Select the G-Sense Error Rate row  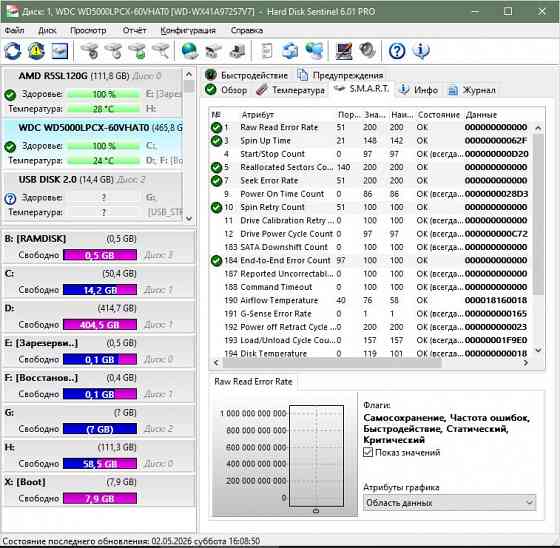pos(370,314)
